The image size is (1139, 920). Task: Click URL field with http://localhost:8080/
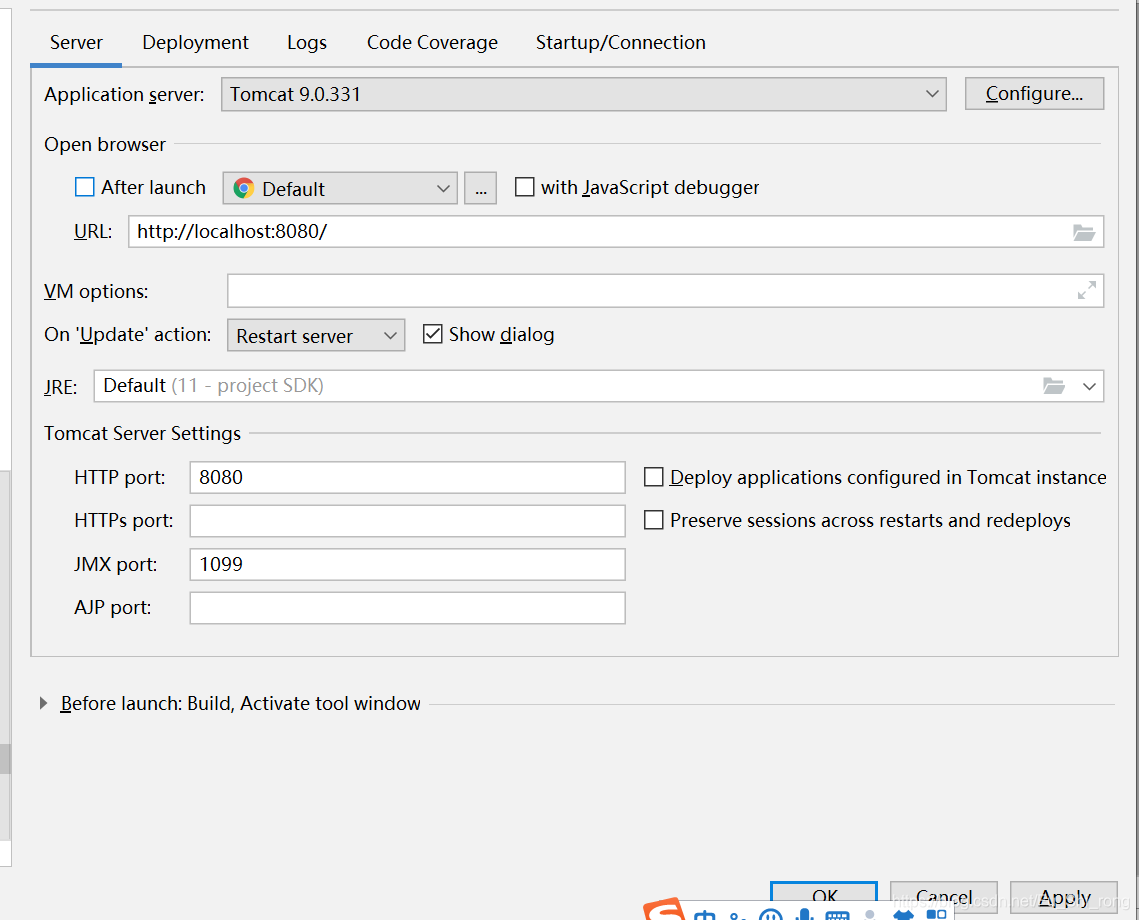616,232
